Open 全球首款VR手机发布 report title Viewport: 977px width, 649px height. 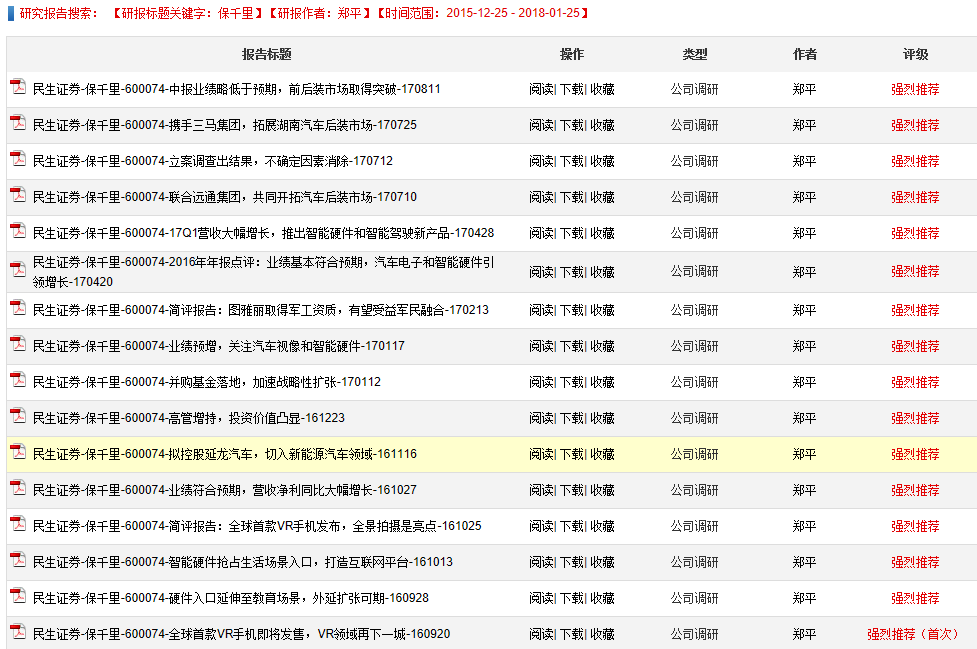coord(257,526)
